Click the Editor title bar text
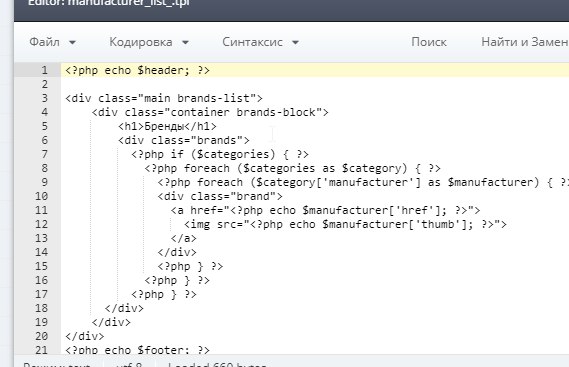 pyautogui.click(x=109, y=4)
